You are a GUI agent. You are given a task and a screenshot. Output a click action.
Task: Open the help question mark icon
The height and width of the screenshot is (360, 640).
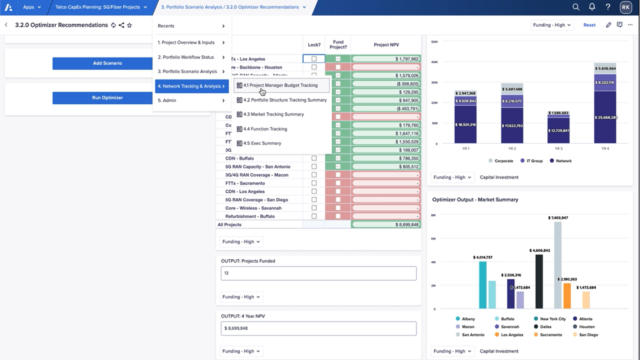tap(608, 7)
